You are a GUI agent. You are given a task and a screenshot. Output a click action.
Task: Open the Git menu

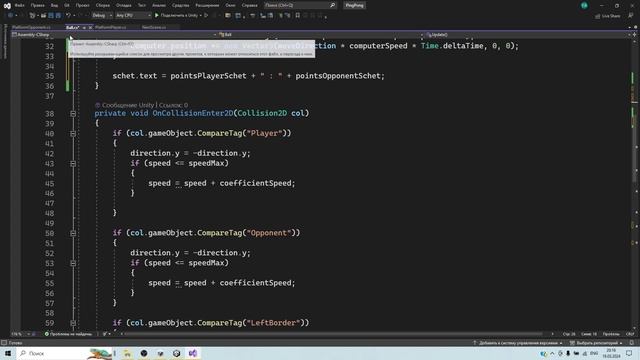click(x=67, y=5)
